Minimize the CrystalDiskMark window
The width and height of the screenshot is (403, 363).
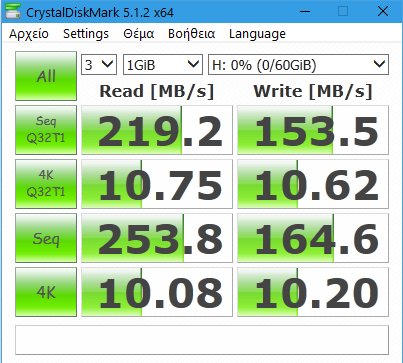(305, 12)
